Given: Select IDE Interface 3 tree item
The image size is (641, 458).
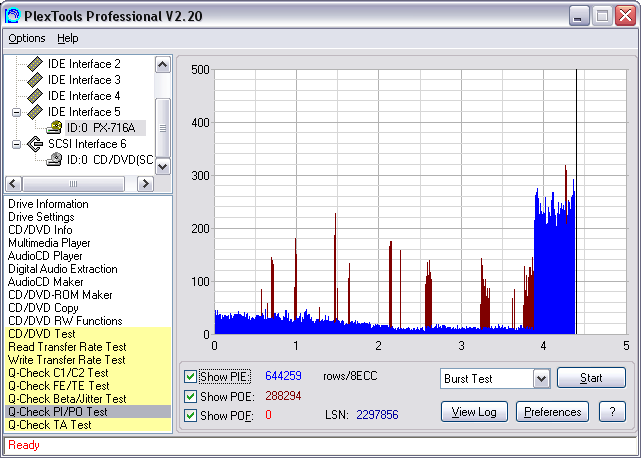Looking at the screenshot, I should point(84,80).
